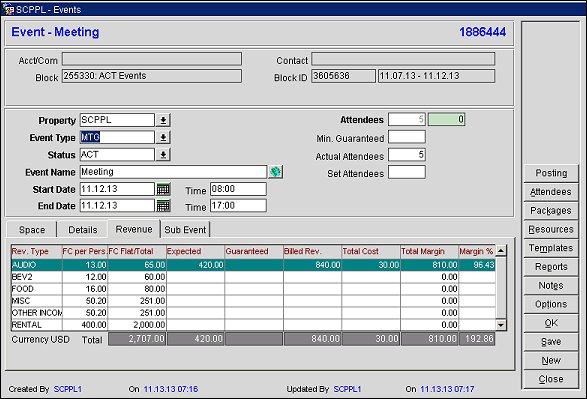This screenshot has height=399, width=587.
Task: Click the Attendees field showing 5
Action: pos(407,119)
